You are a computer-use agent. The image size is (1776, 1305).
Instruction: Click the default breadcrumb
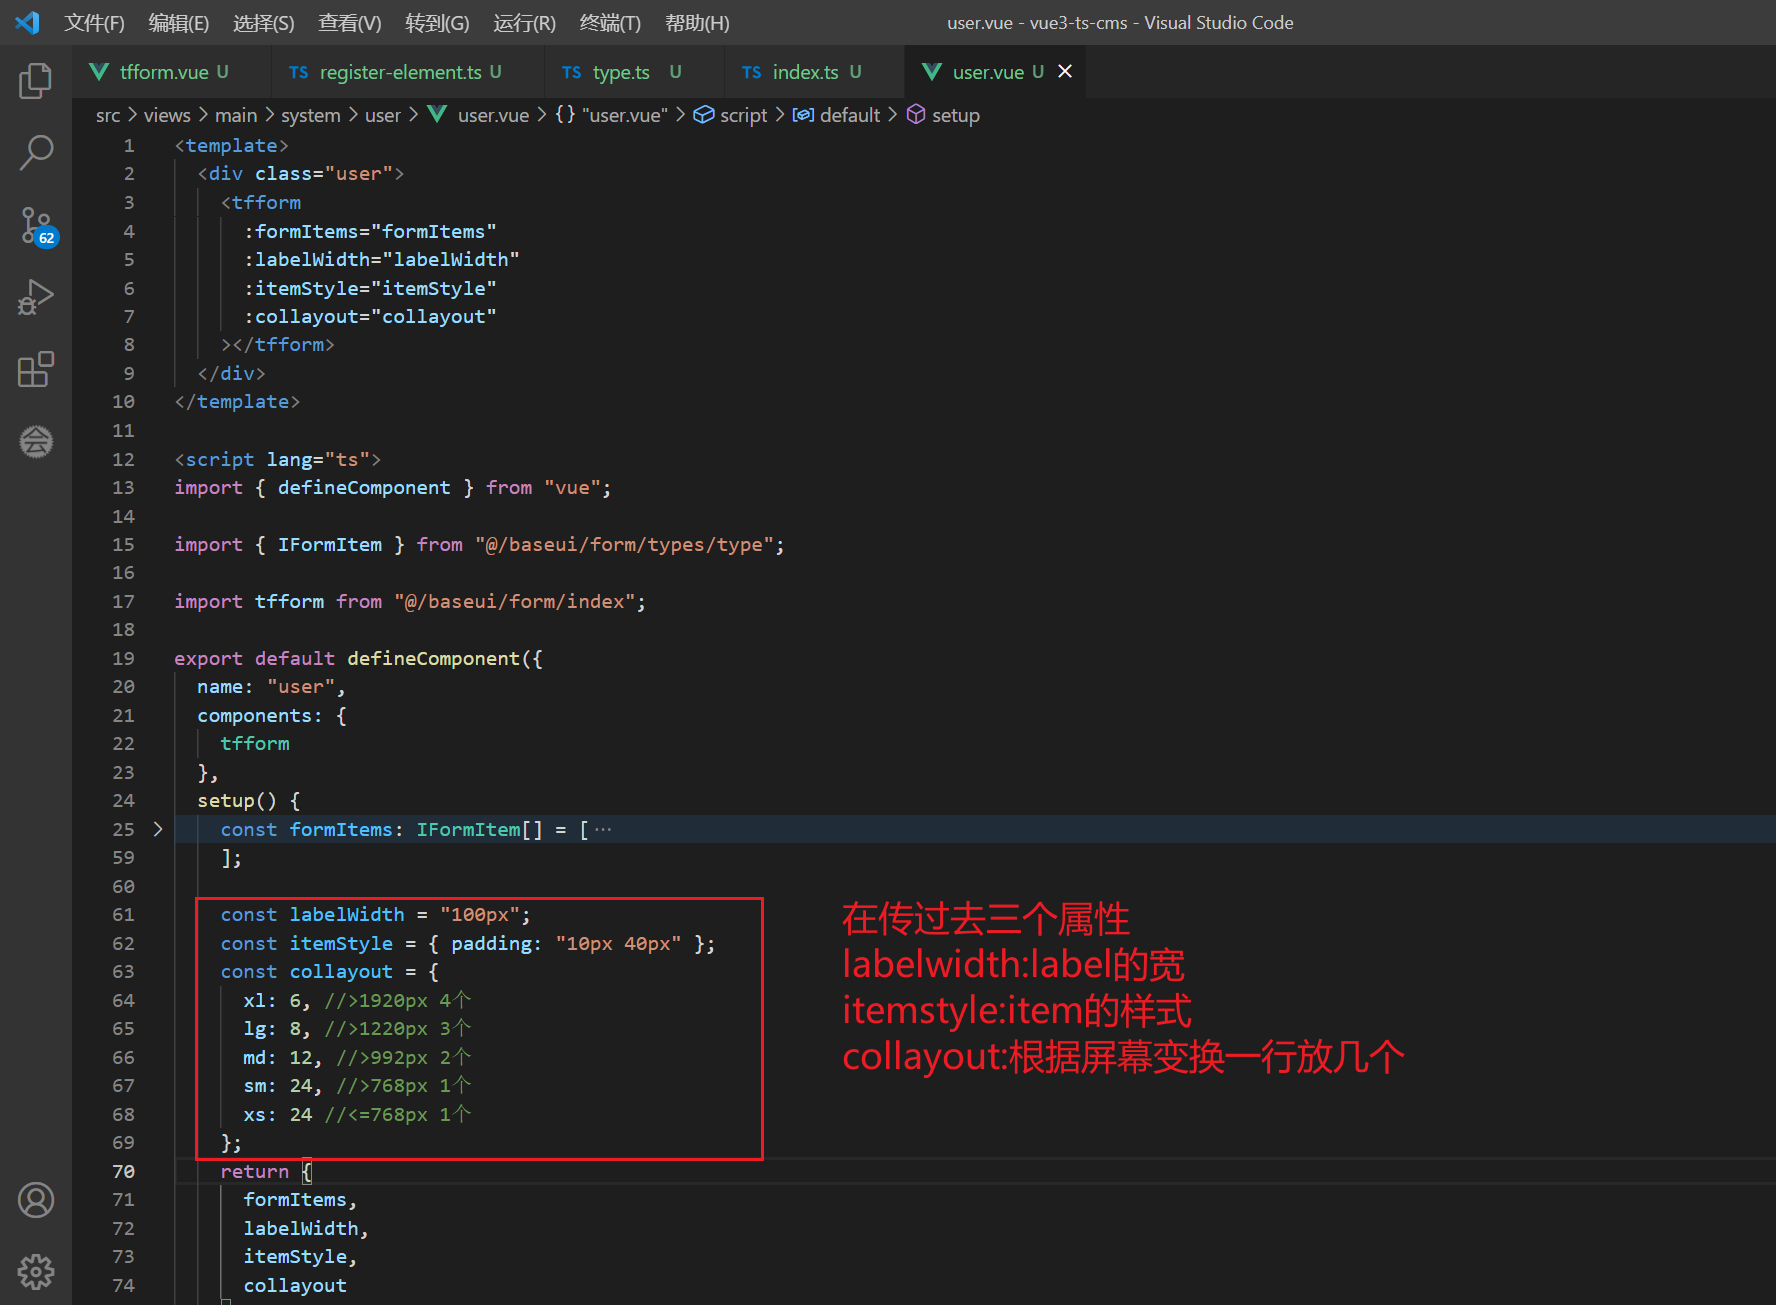(x=836, y=115)
